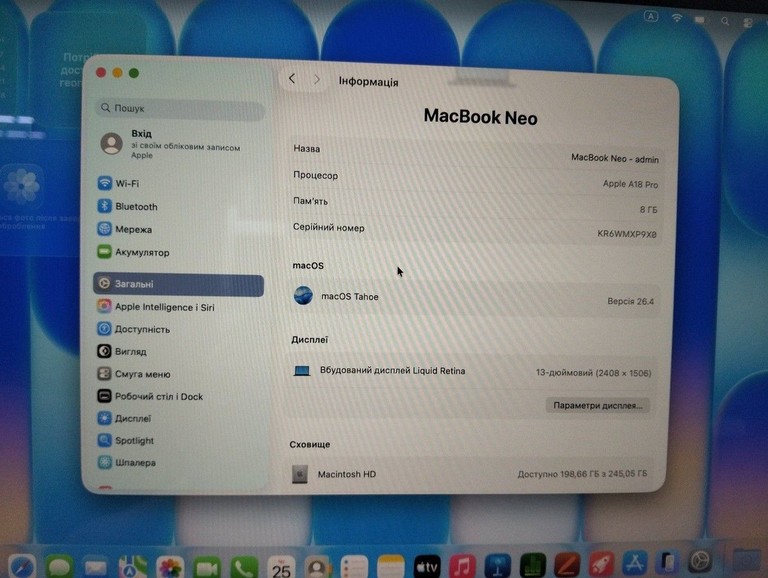Open Spotlight search in menu bar
Image resolution: width=768 pixels, height=578 pixels.
point(725,21)
